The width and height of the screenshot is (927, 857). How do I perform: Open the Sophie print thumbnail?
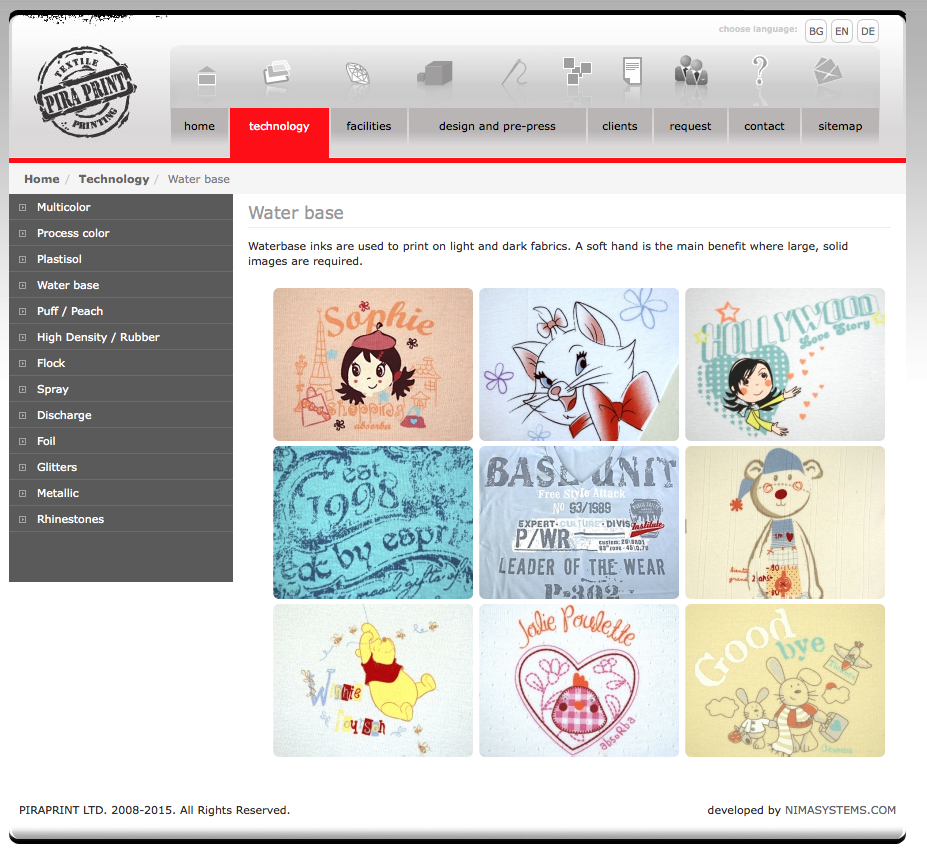point(373,364)
